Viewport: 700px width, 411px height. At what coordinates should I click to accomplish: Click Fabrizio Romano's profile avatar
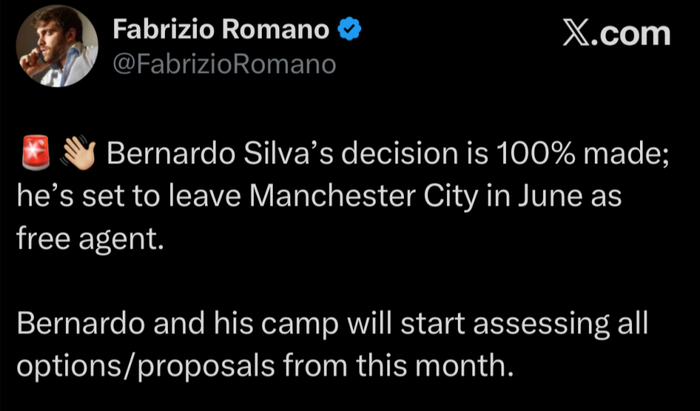58,46
